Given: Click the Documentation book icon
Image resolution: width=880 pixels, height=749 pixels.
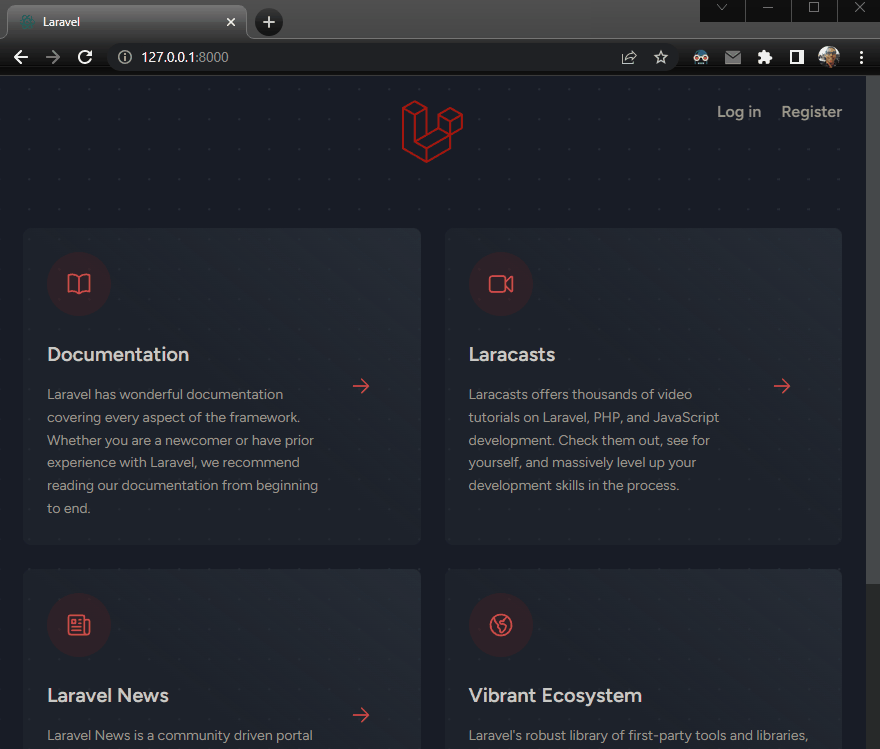Looking at the screenshot, I should pos(79,284).
